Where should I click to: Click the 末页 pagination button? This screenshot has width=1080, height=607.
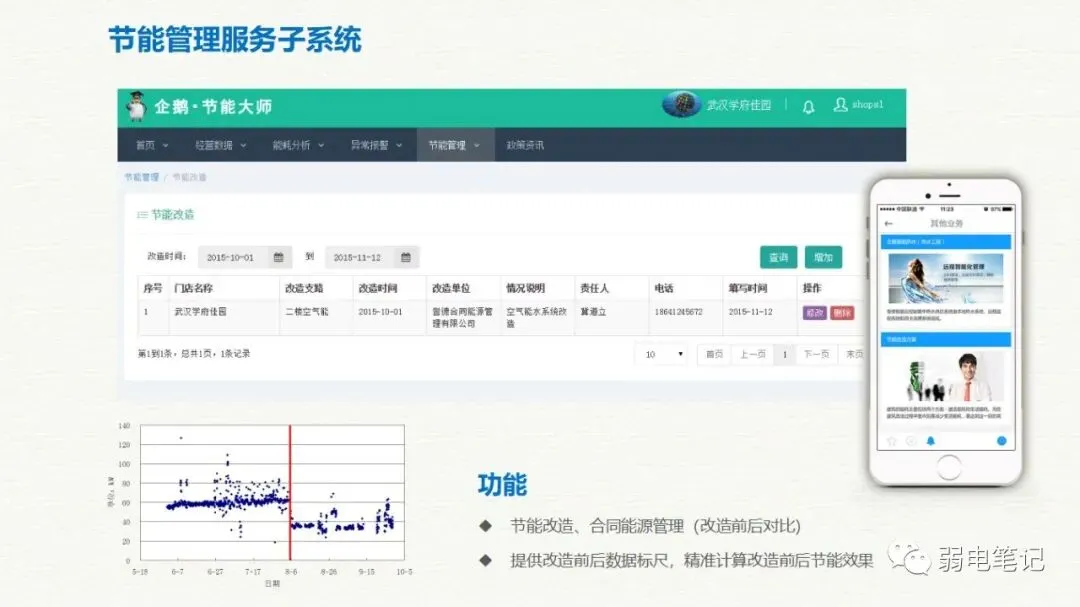[x=853, y=354]
